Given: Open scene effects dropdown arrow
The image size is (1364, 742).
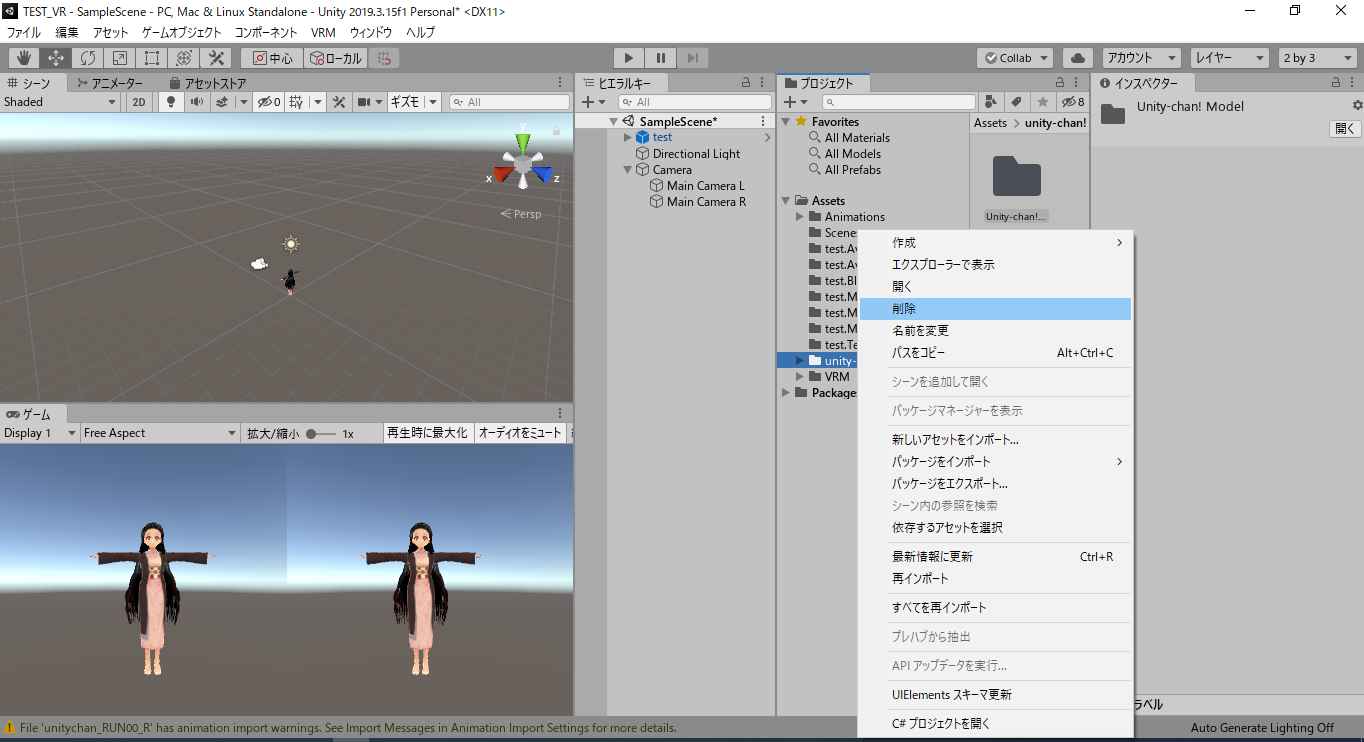Looking at the screenshot, I should coord(244,102).
